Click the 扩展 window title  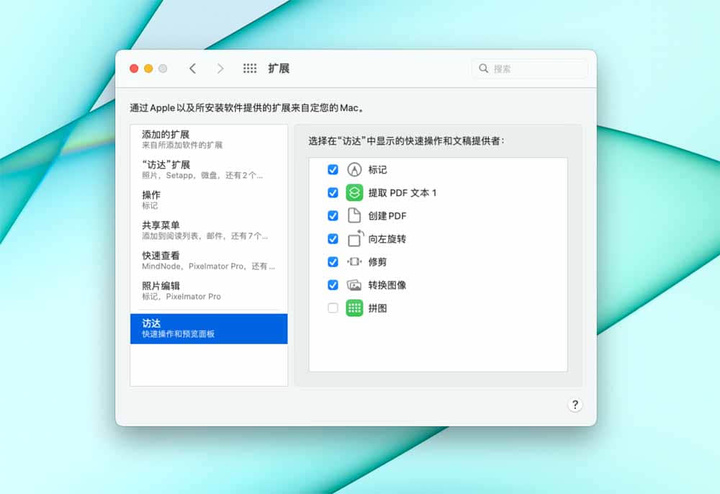point(279,68)
